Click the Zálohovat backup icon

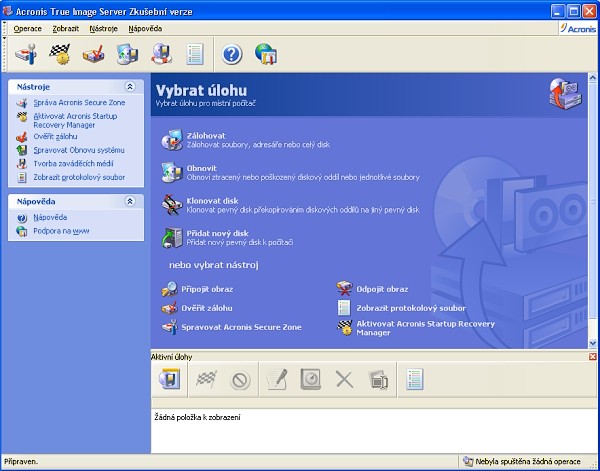[170, 140]
